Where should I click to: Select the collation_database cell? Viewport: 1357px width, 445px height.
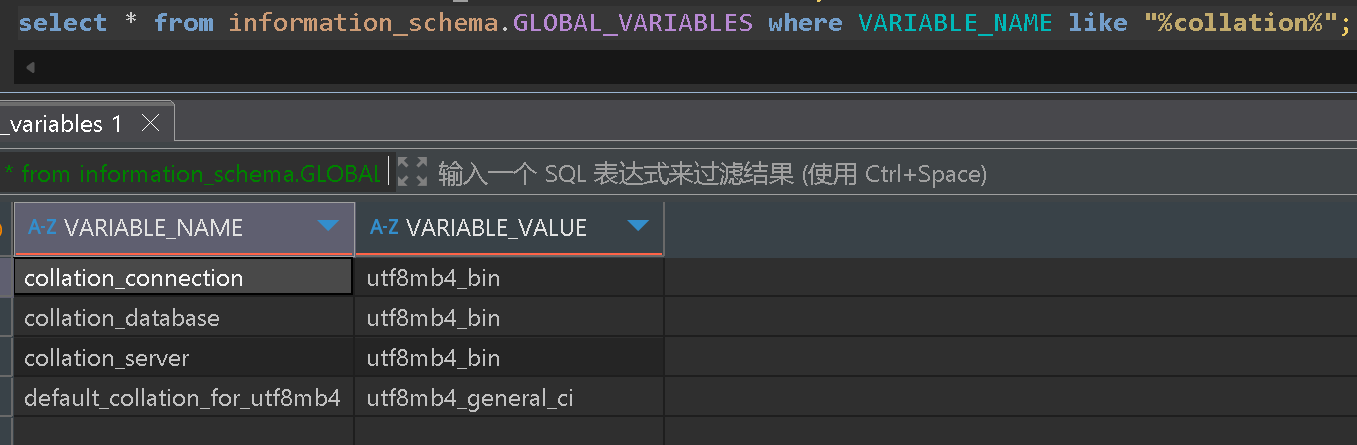[183, 318]
